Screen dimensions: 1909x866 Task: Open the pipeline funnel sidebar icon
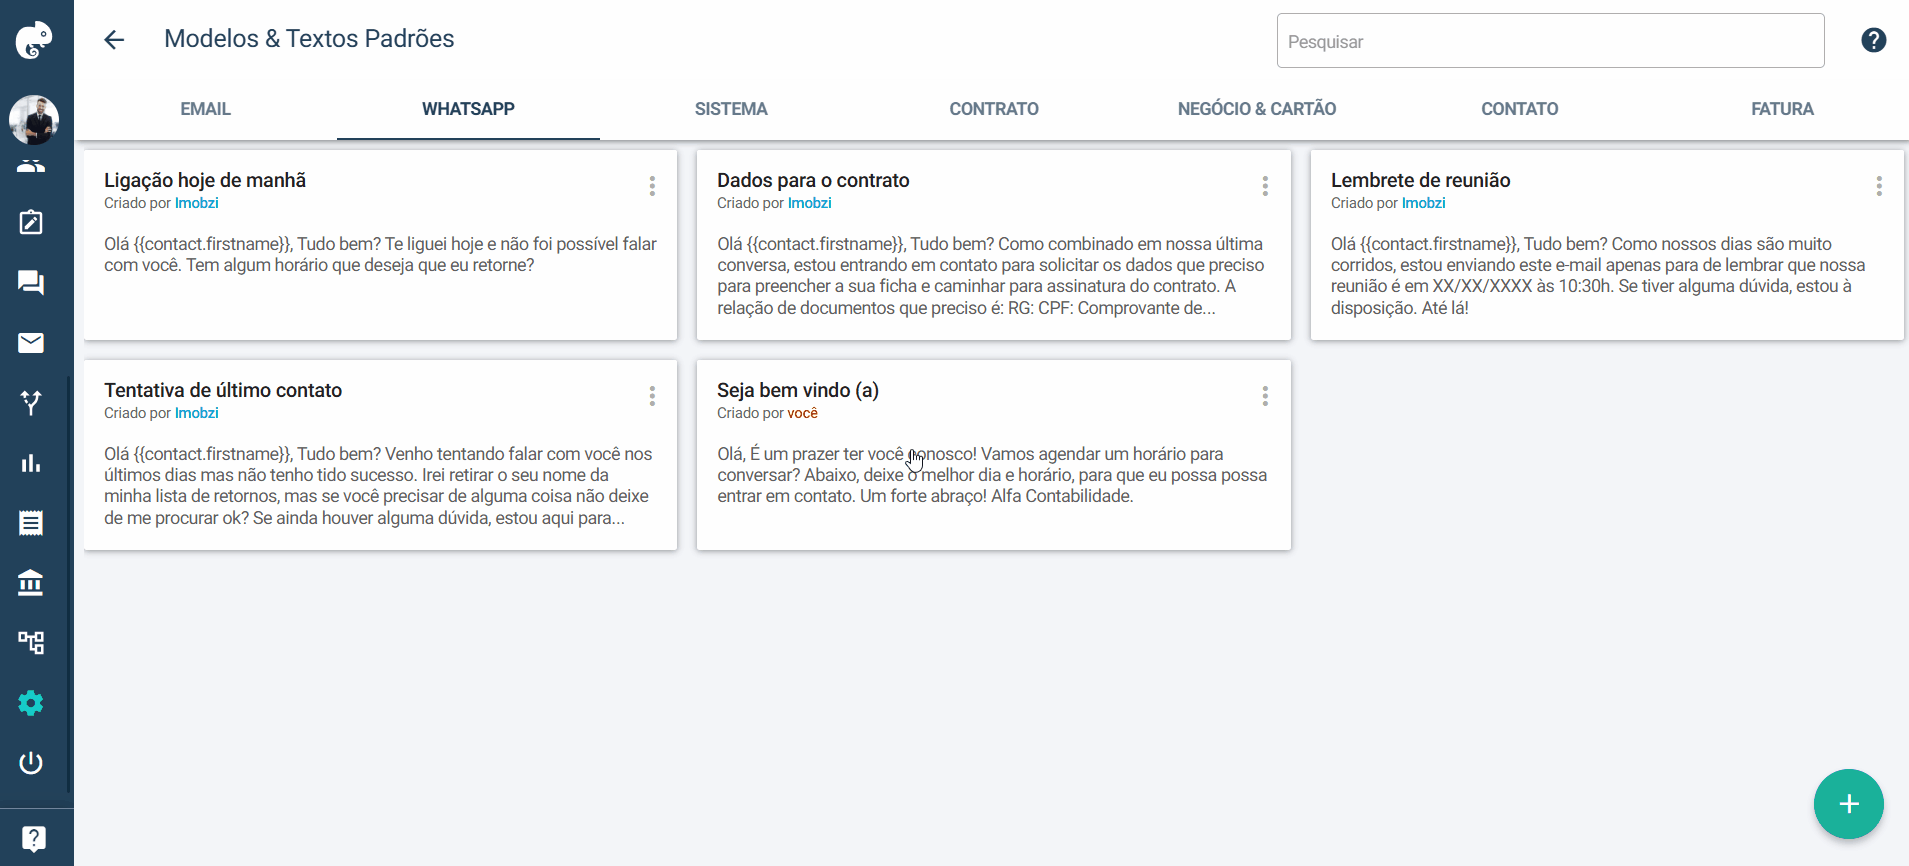tap(31, 403)
